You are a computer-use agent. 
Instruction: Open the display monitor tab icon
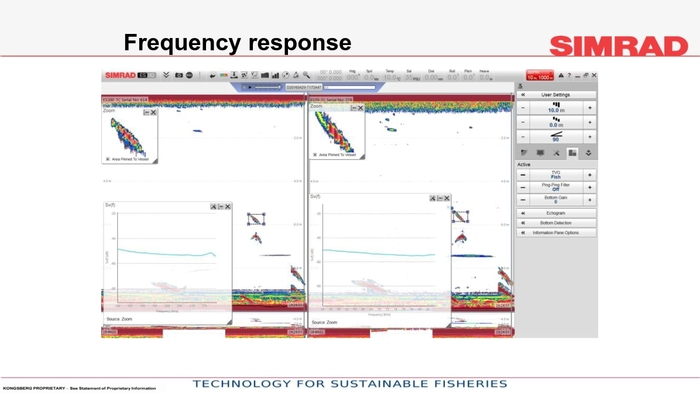540,153
